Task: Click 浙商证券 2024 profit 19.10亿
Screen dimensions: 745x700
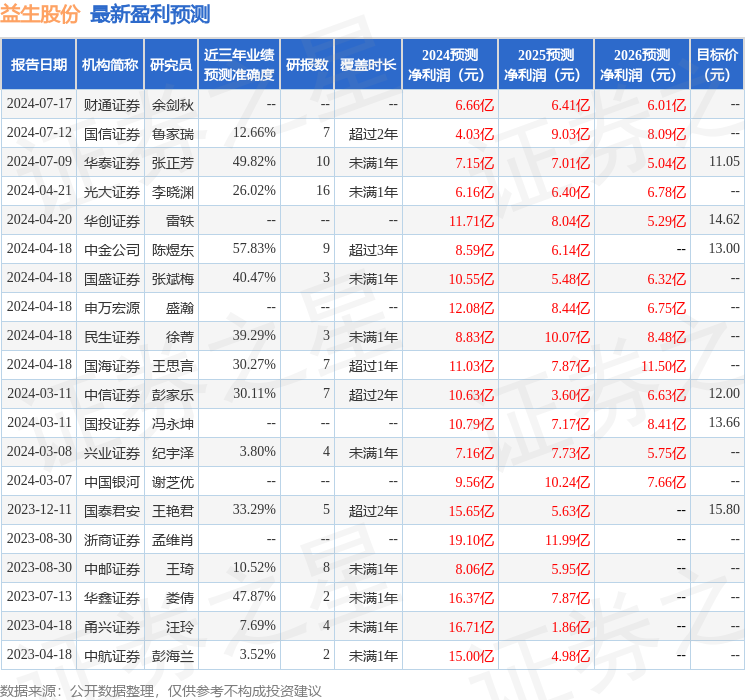Action: tap(471, 540)
